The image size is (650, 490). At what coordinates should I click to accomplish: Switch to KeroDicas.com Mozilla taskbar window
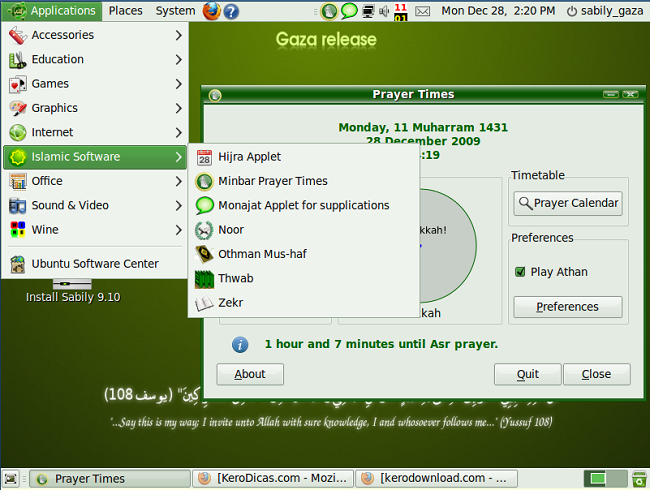pos(273,479)
